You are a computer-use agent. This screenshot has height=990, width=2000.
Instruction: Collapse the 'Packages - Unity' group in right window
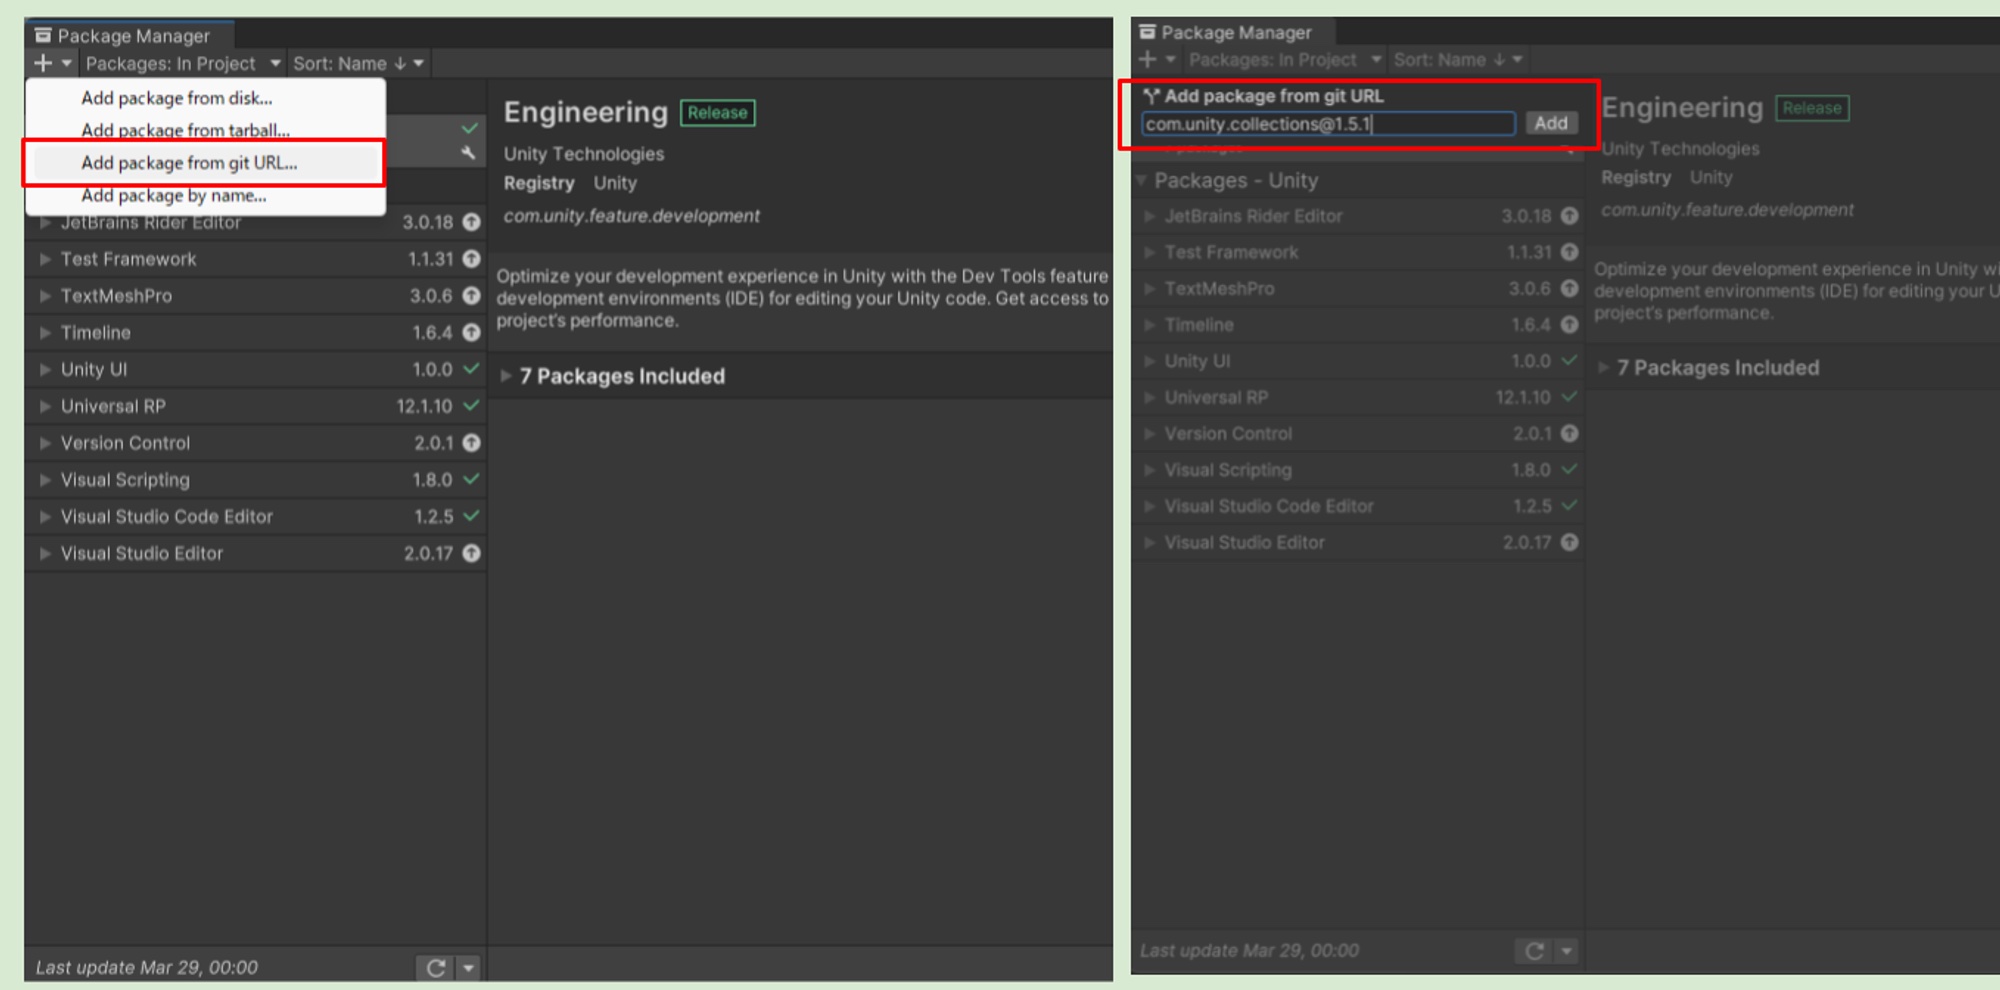tap(1141, 181)
